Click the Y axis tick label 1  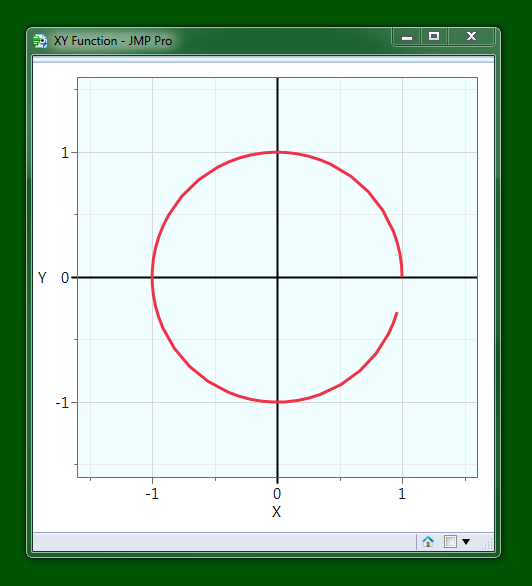[x=65, y=153]
